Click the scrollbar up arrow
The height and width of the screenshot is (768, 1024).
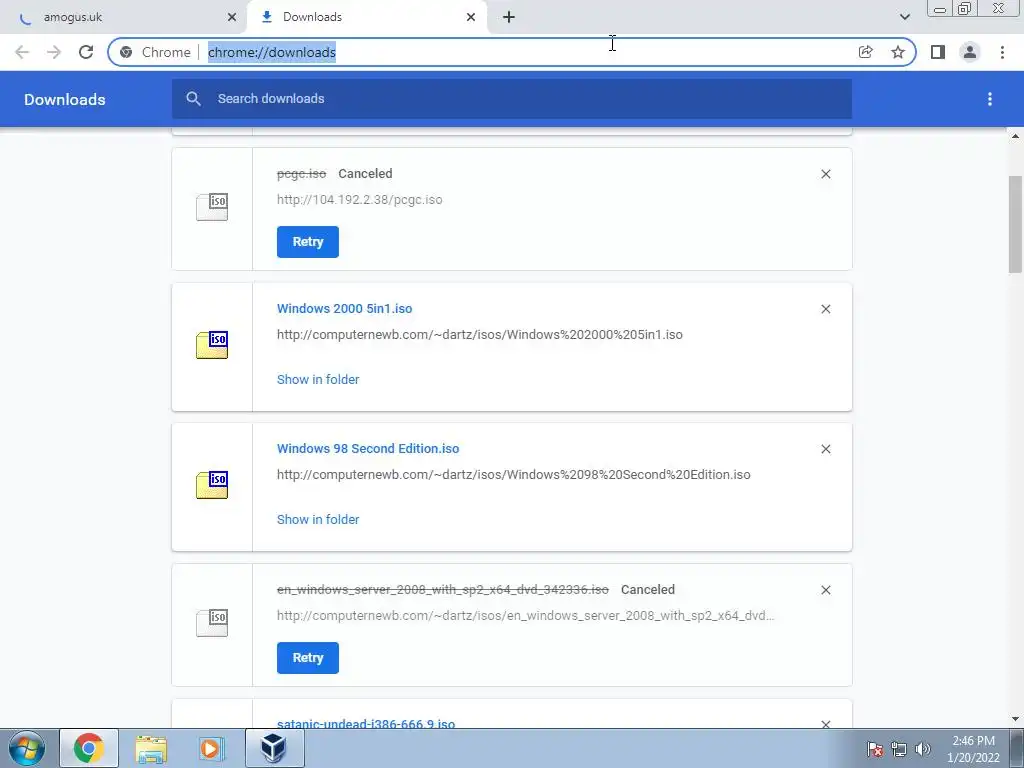pyautogui.click(x=1015, y=136)
